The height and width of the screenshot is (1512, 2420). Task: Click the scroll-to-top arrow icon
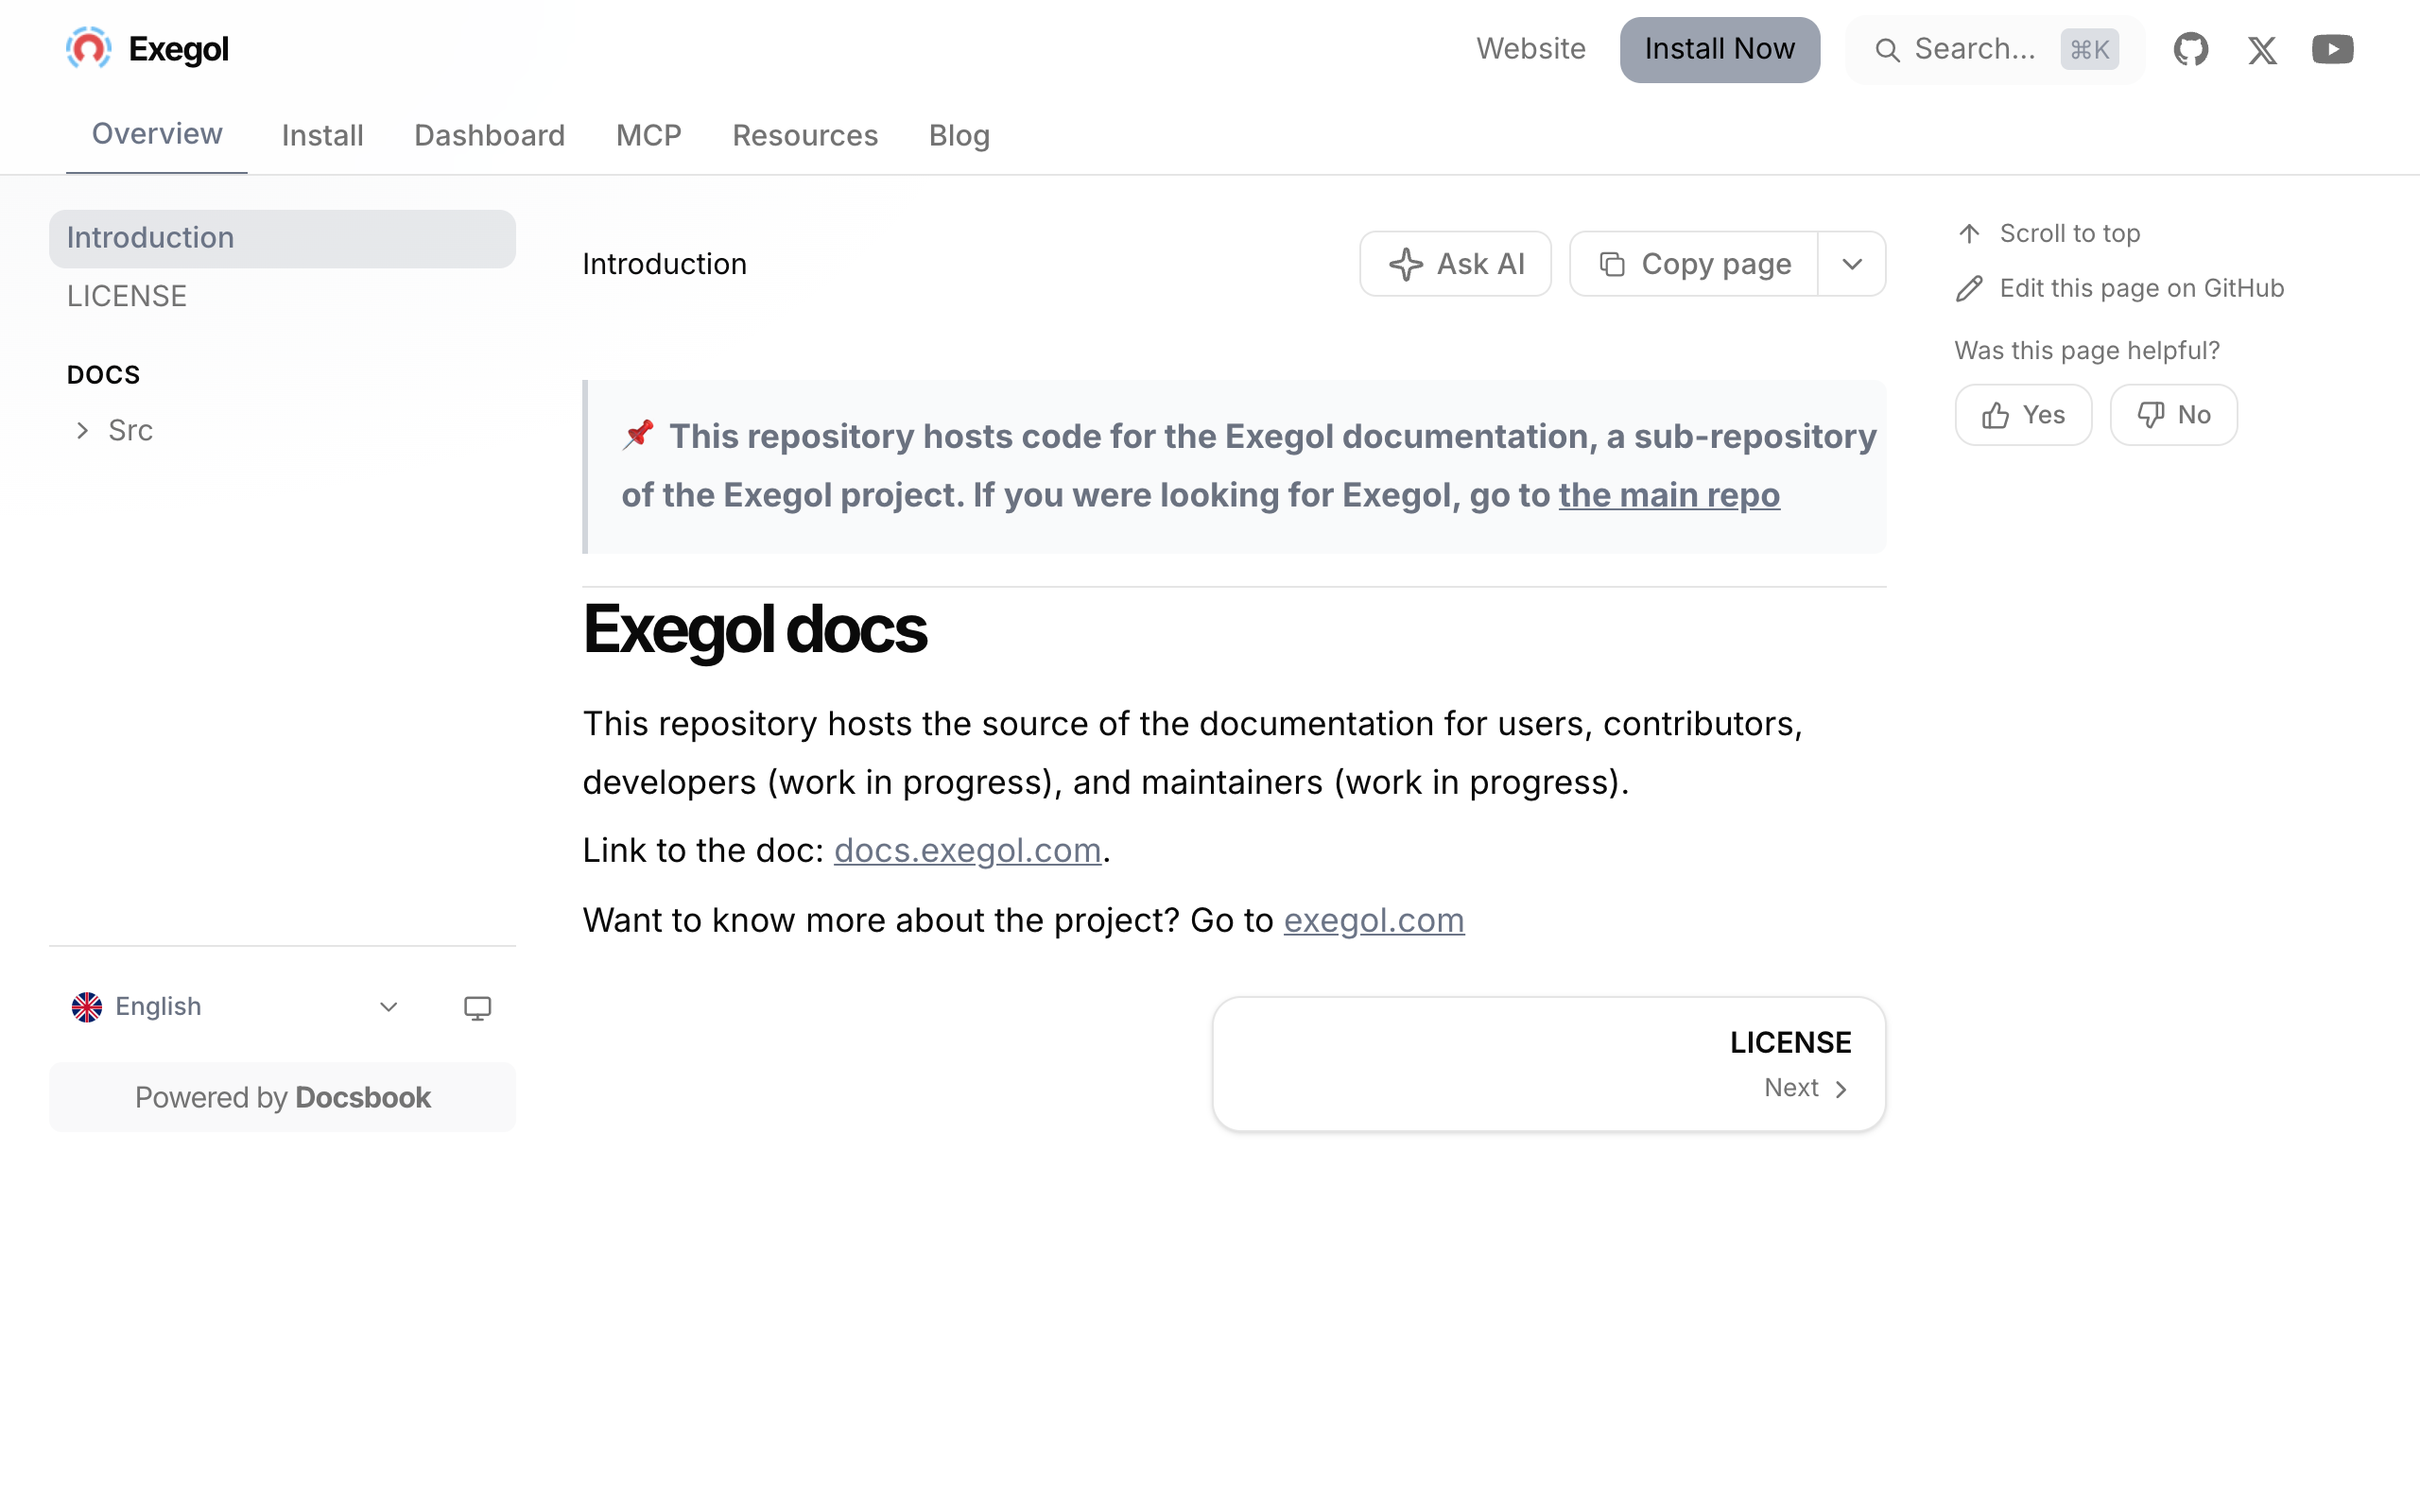(1969, 233)
